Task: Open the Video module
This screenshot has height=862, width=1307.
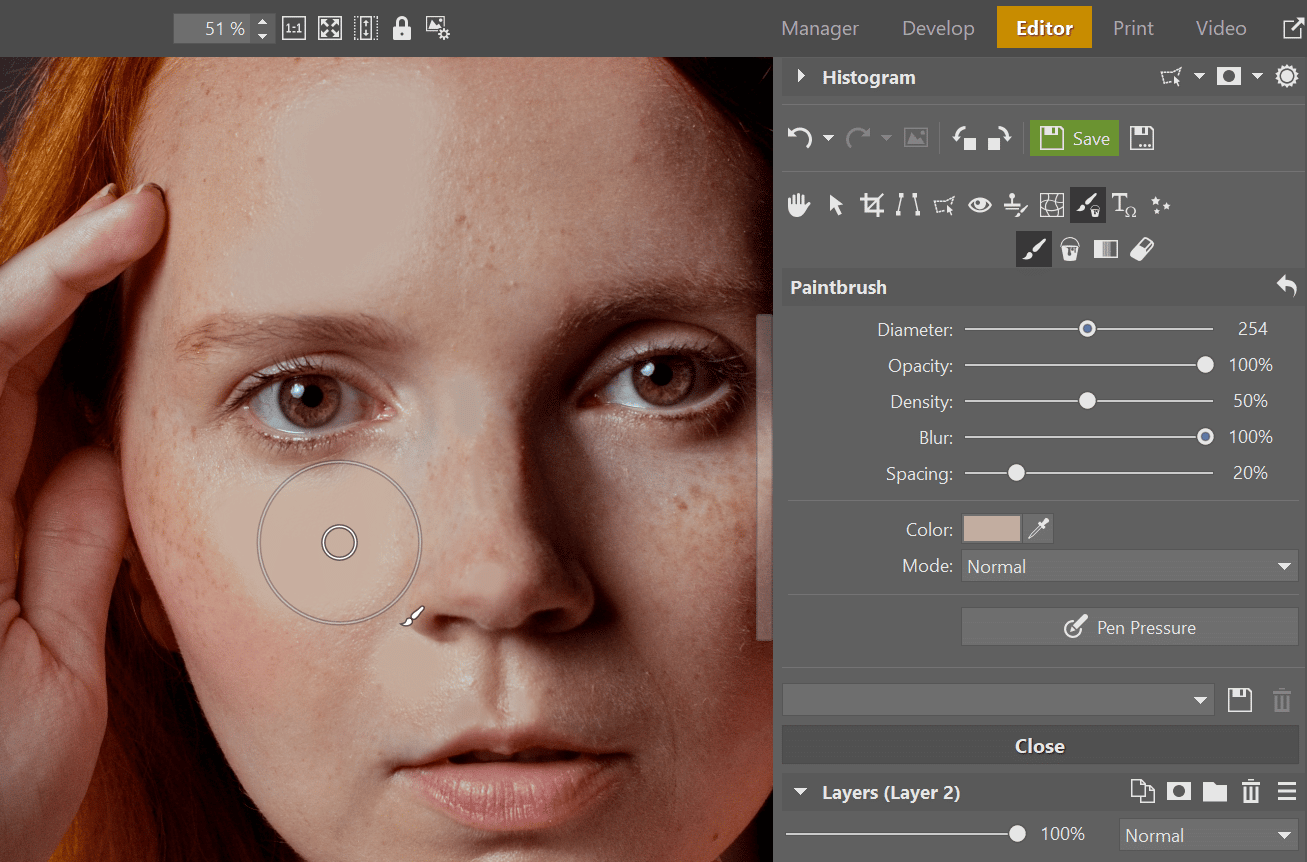Action: coord(1221,28)
